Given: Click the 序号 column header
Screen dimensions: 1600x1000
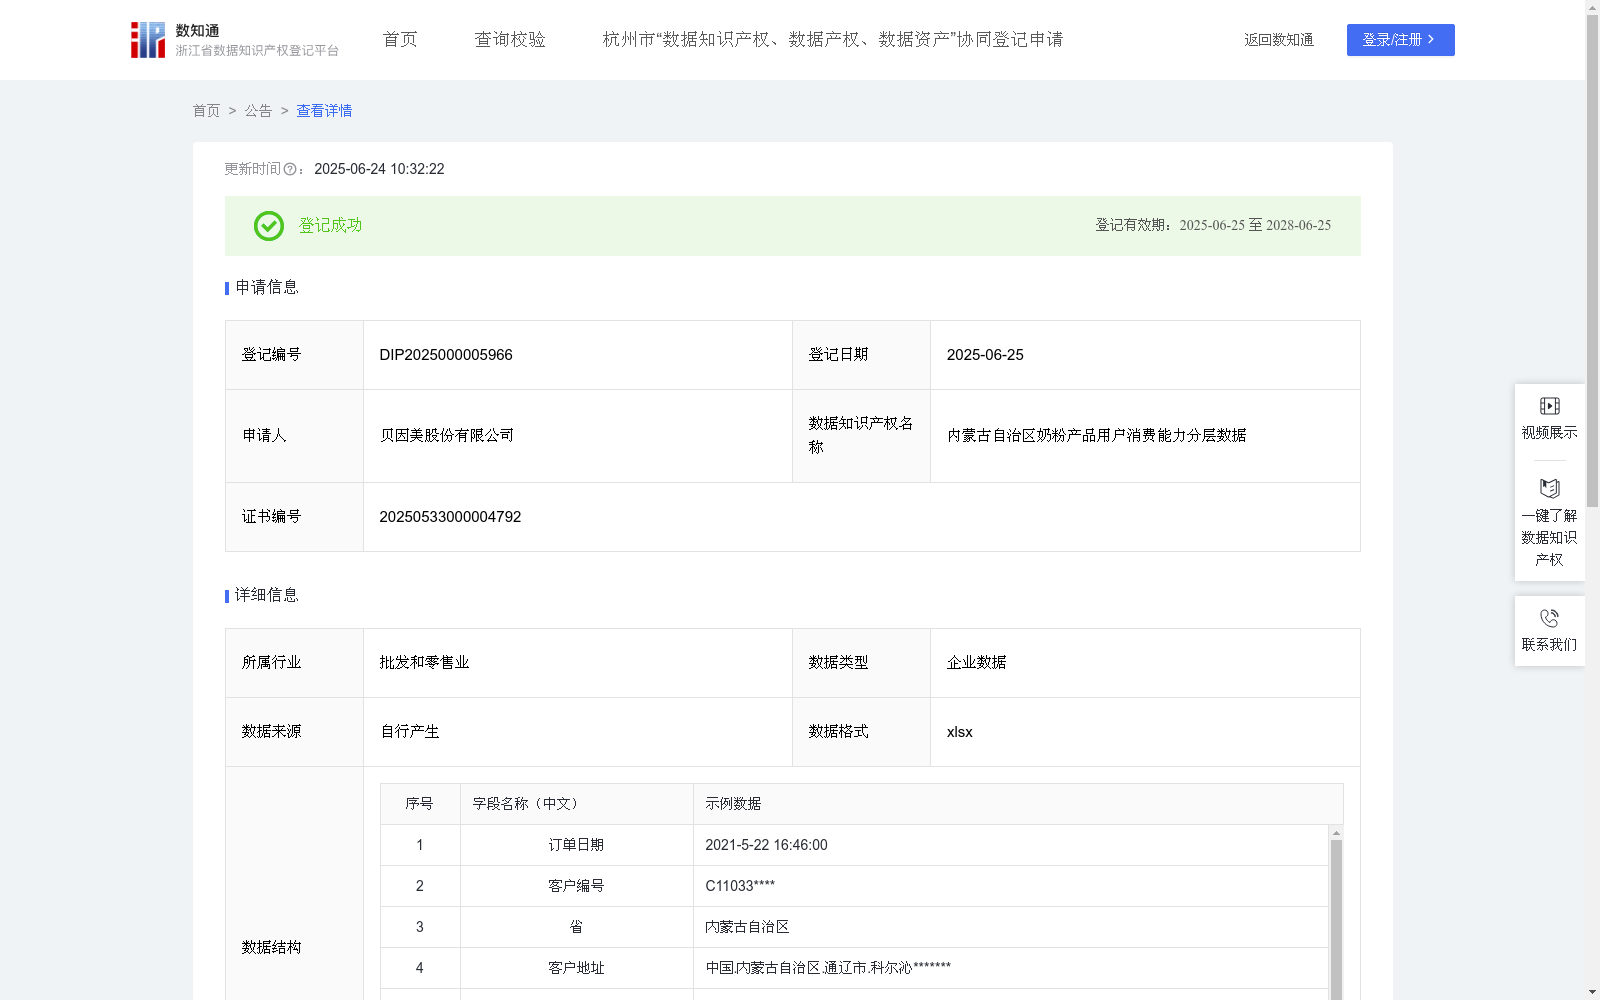Looking at the screenshot, I should (420, 804).
